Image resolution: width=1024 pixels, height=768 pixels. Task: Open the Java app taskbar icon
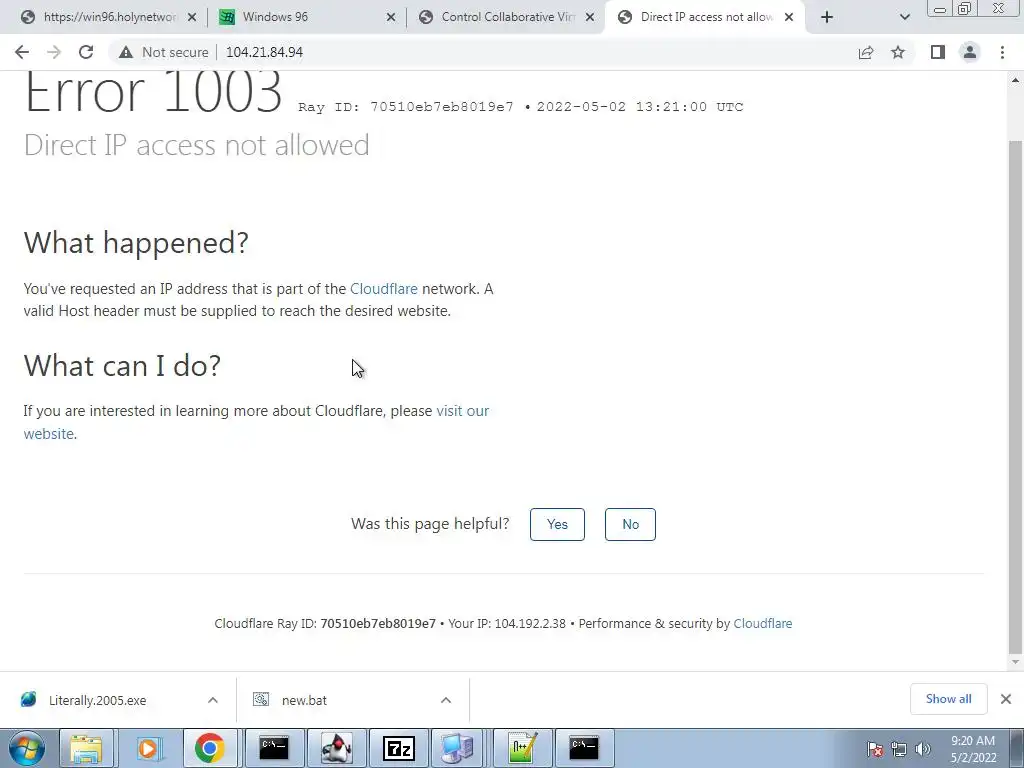click(336, 748)
